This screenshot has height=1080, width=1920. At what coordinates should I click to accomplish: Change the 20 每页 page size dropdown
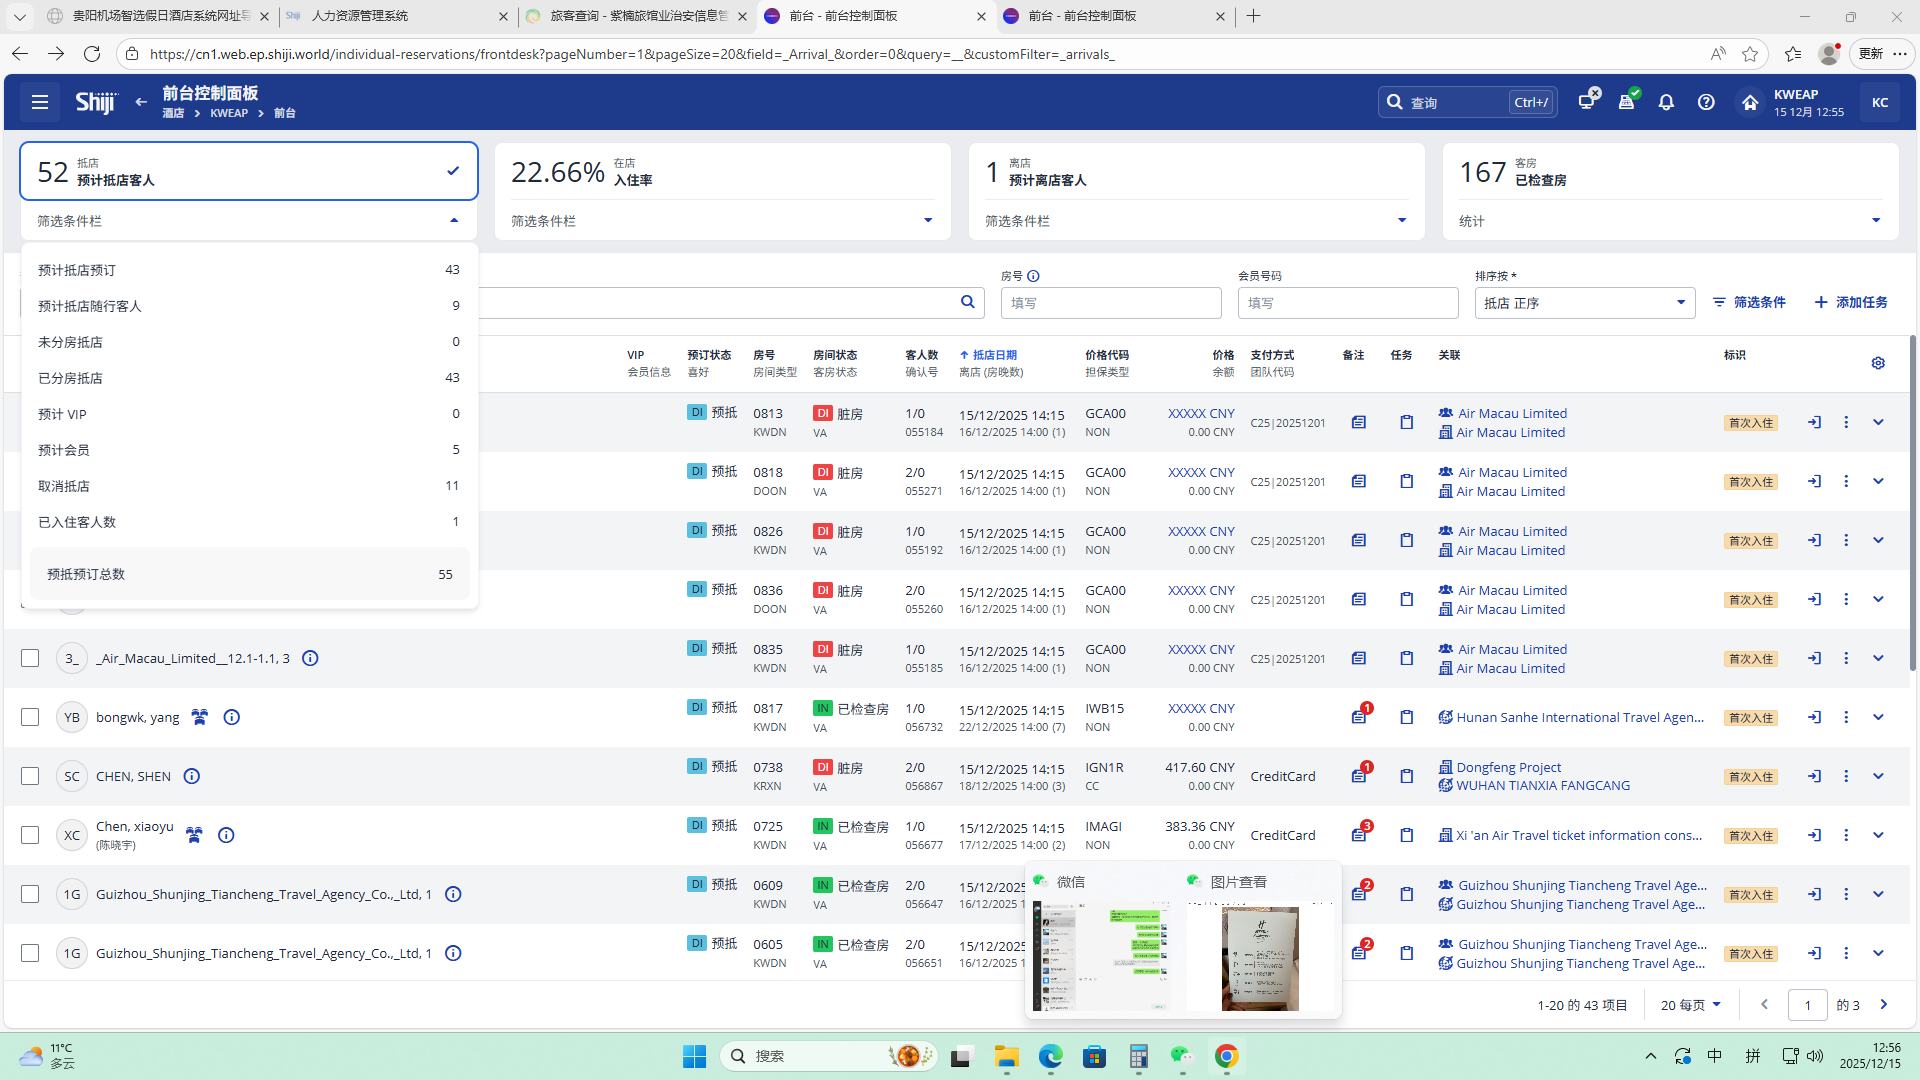1690,1005
